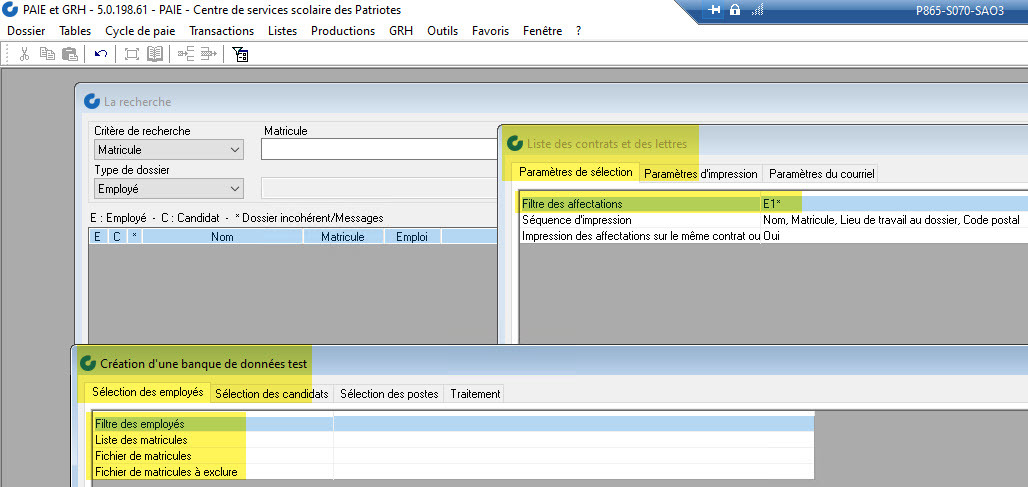This screenshot has height=487, width=1028.
Task: Open the Productions menu
Action: pyautogui.click(x=343, y=31)
